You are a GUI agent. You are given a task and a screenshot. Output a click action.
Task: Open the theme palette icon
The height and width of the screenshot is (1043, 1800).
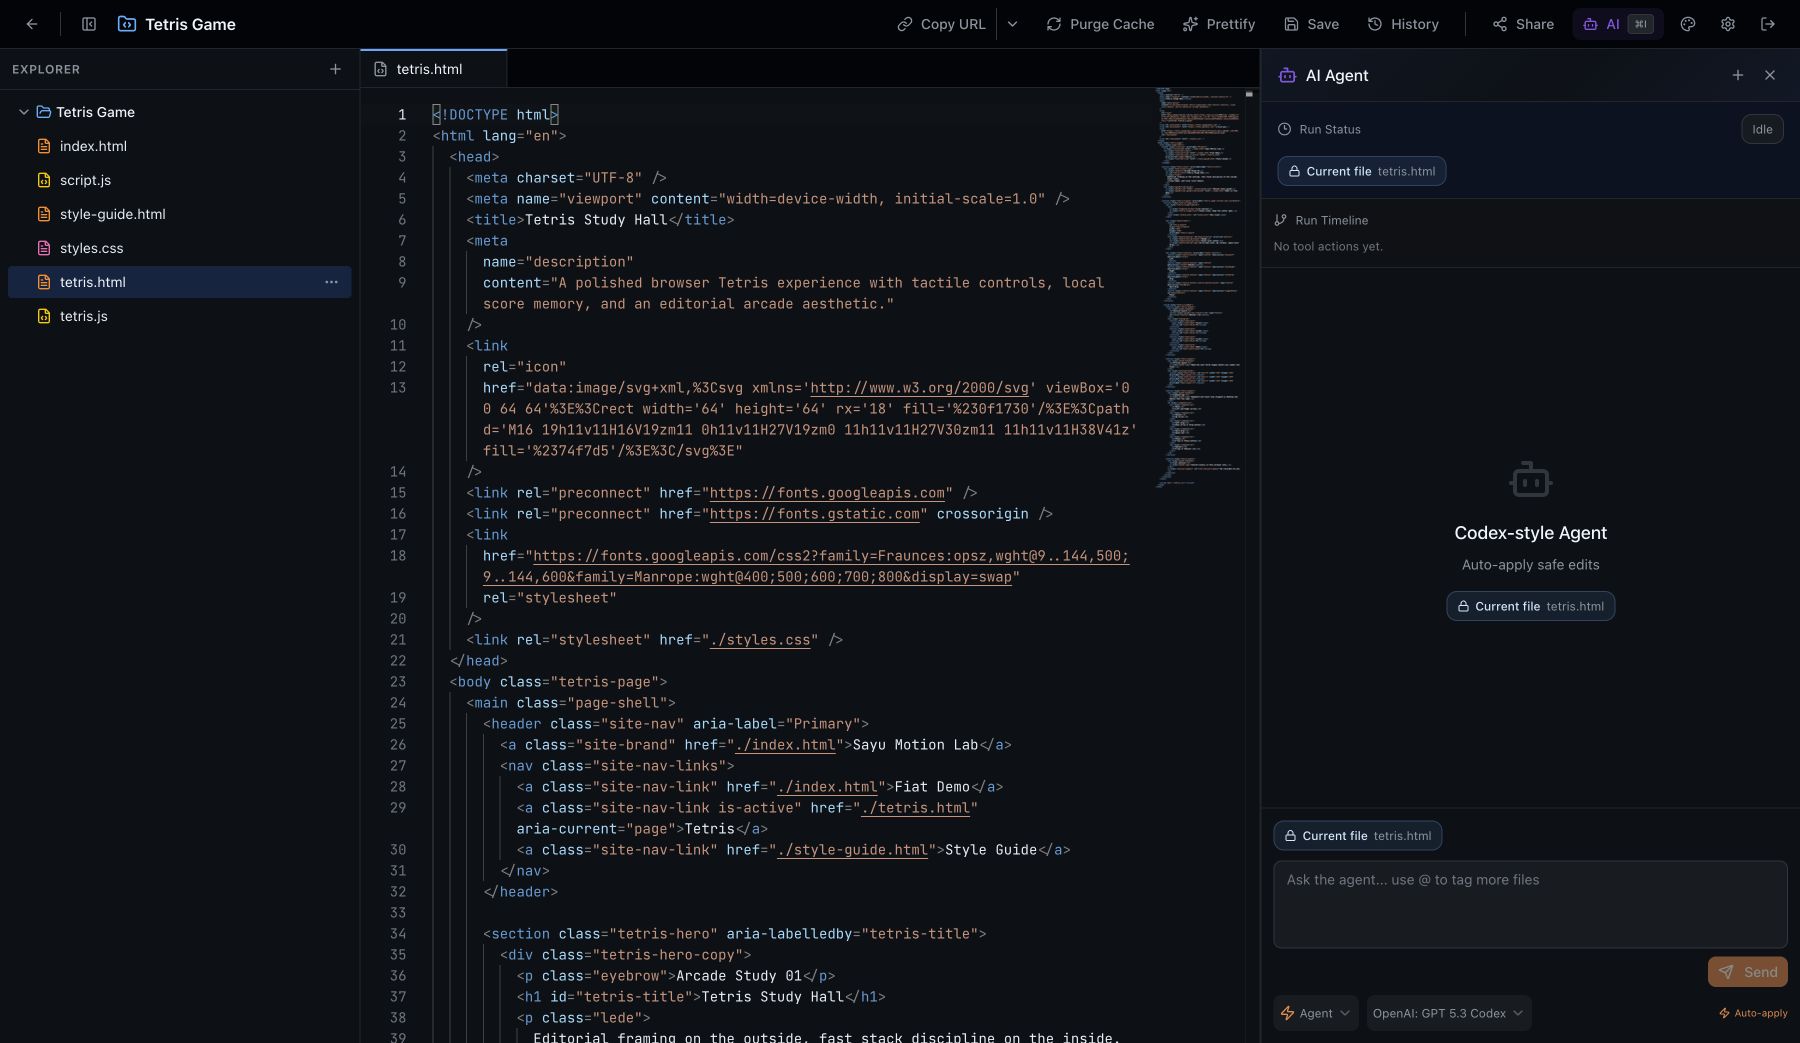point(1688,24)
